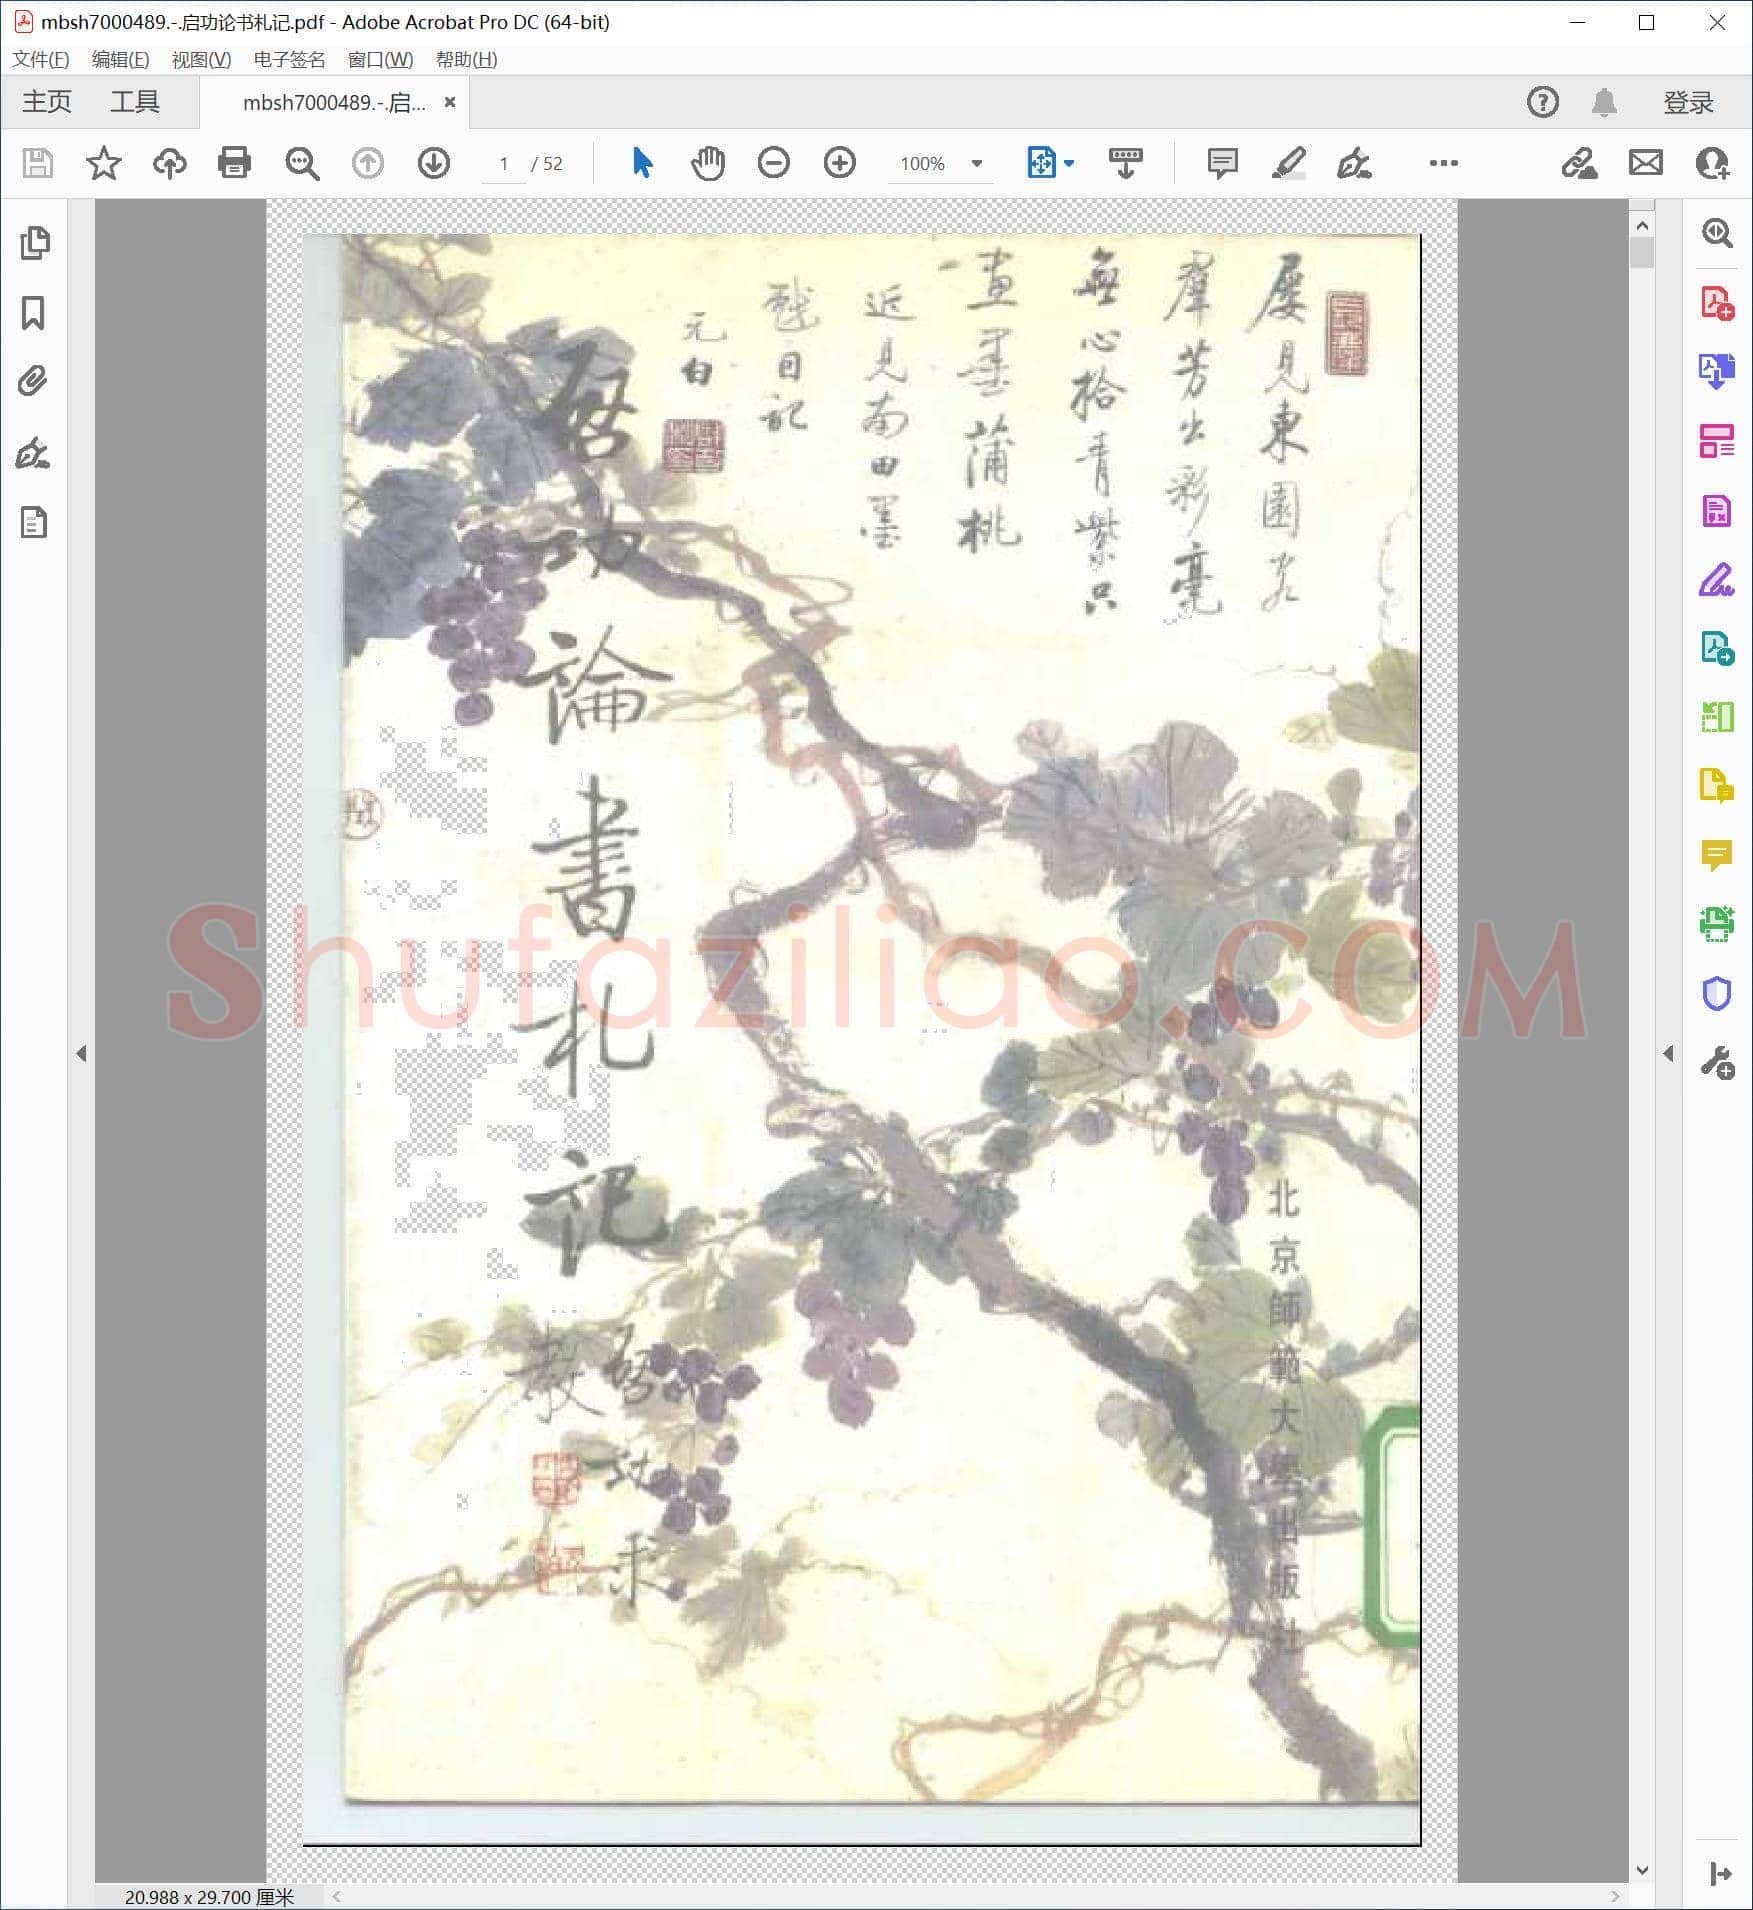Viewport: 1753px width, 1910px height.
Task: Open the Create PDF tool
Action: (1717, 302)
